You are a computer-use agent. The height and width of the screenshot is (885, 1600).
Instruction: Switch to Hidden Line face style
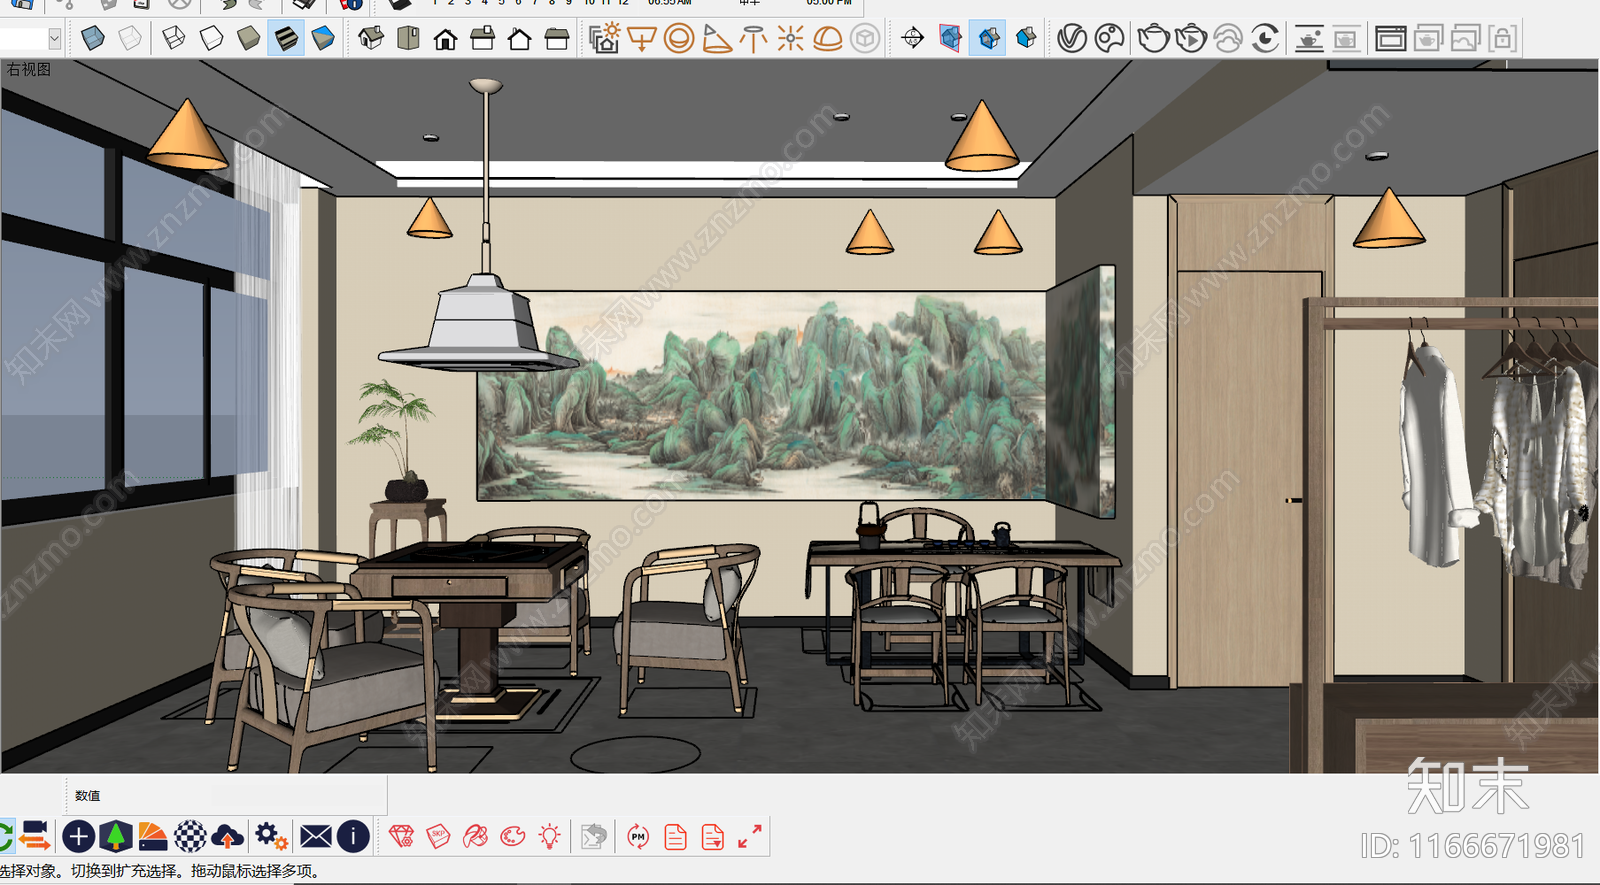tap(211, 38)
